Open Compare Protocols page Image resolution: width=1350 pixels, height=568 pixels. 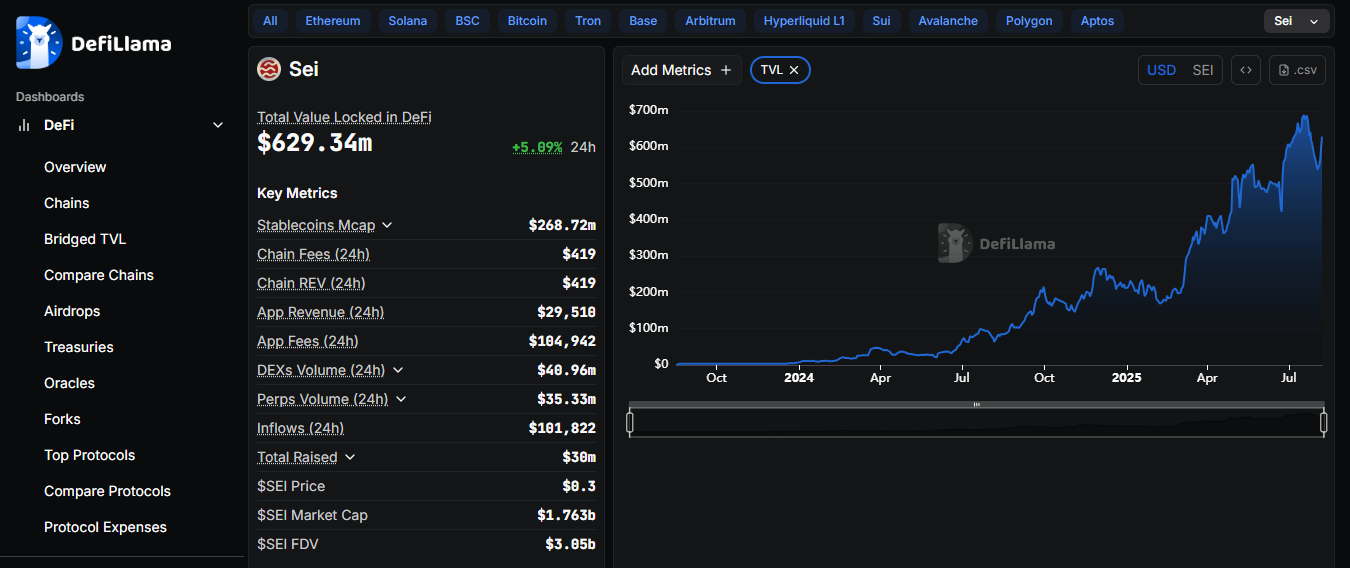[107, 491]
